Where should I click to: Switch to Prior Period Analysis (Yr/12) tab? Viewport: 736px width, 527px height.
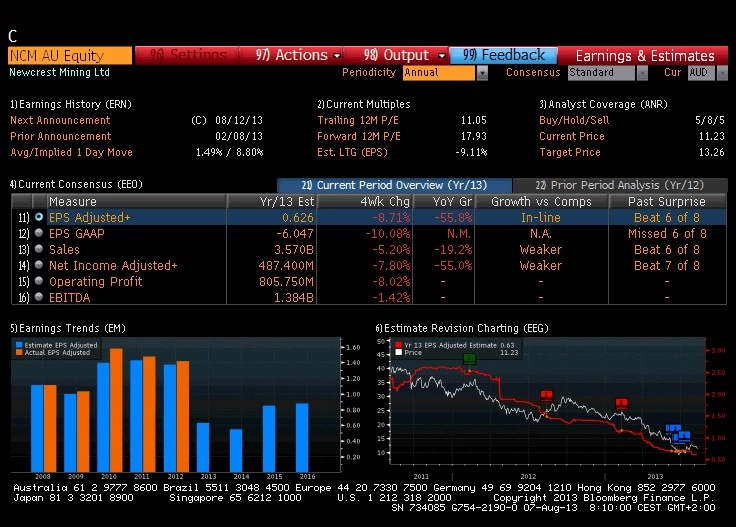click(620, 185)
